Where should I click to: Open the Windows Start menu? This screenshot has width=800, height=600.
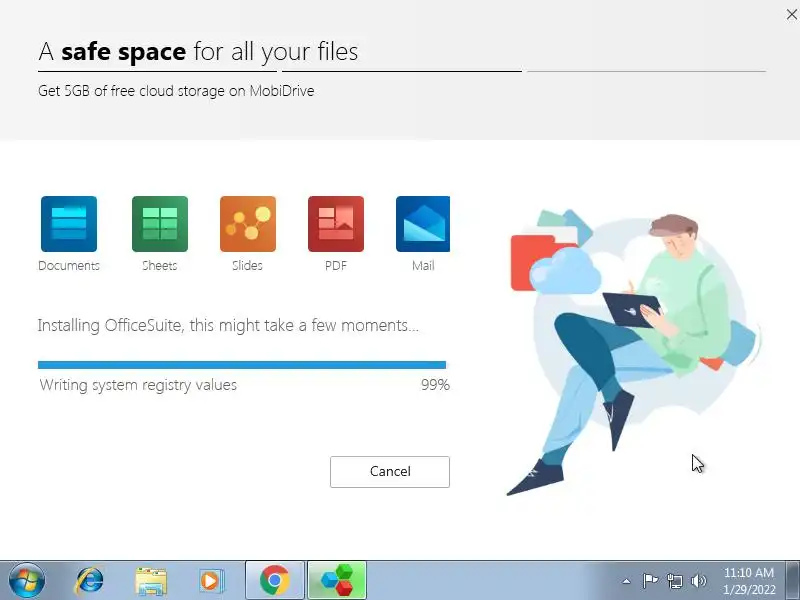pyautogui.click(x=27, y=581)
